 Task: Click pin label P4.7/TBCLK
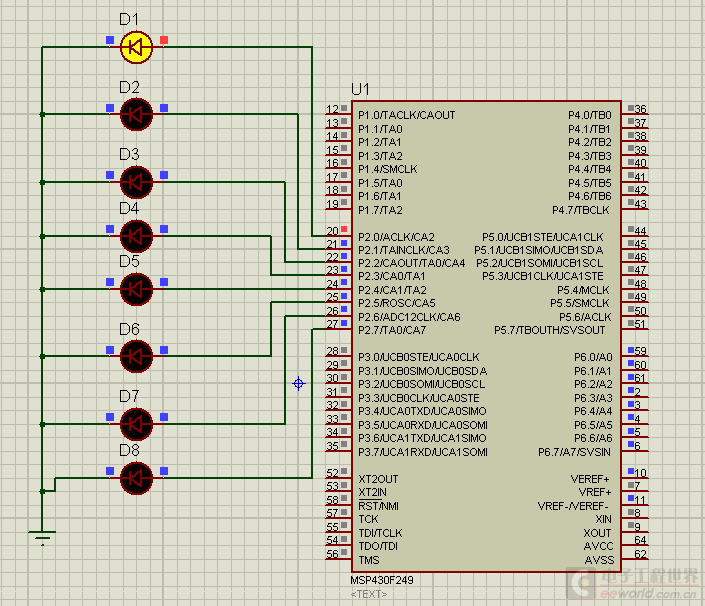[580, 210]
